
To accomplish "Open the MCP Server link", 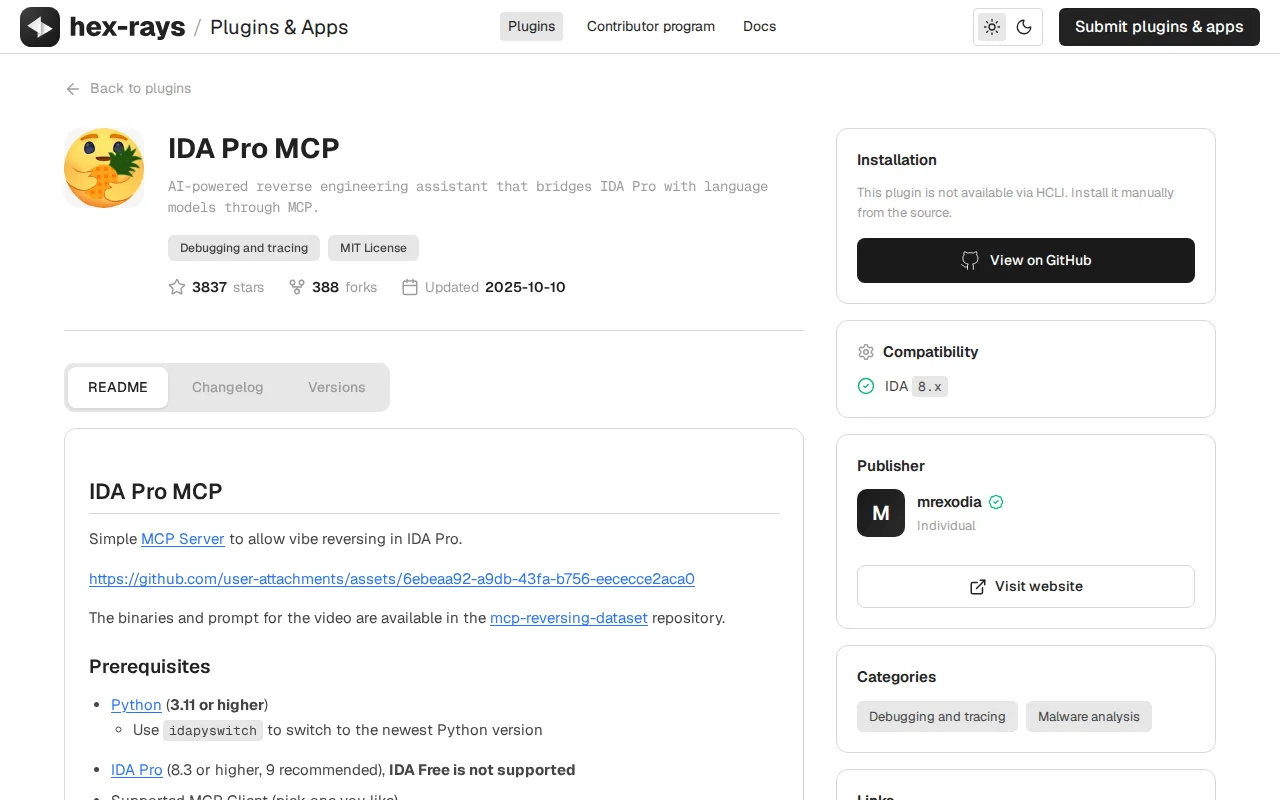I will coord(183,539).
